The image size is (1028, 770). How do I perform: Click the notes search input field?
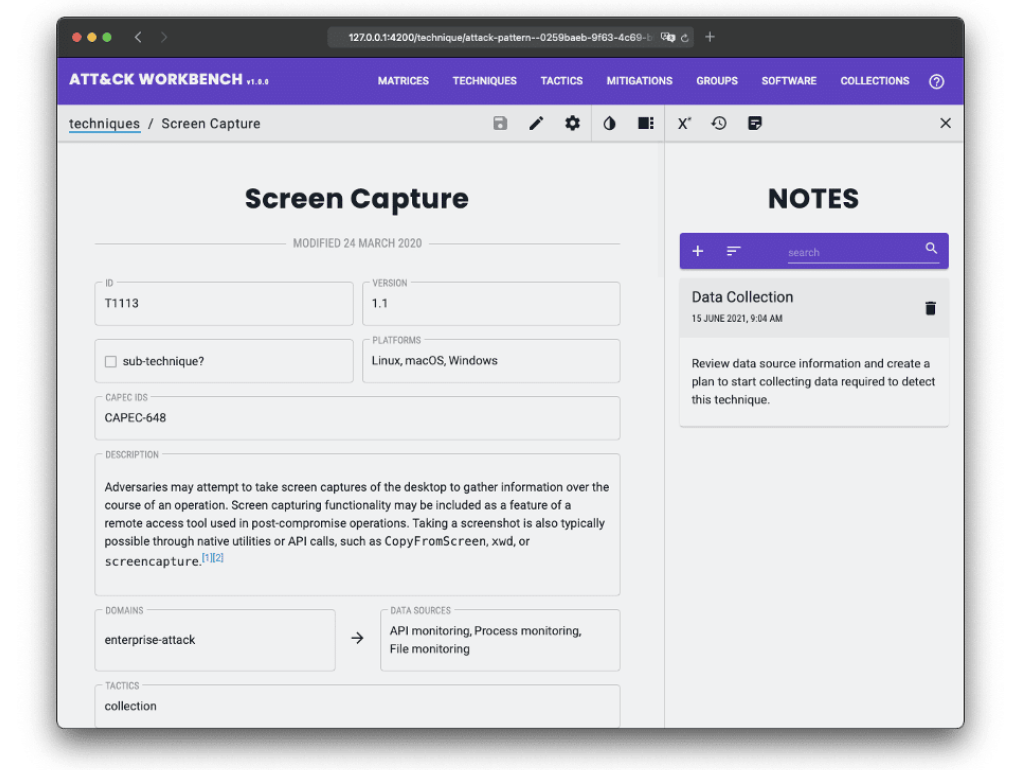850,252
